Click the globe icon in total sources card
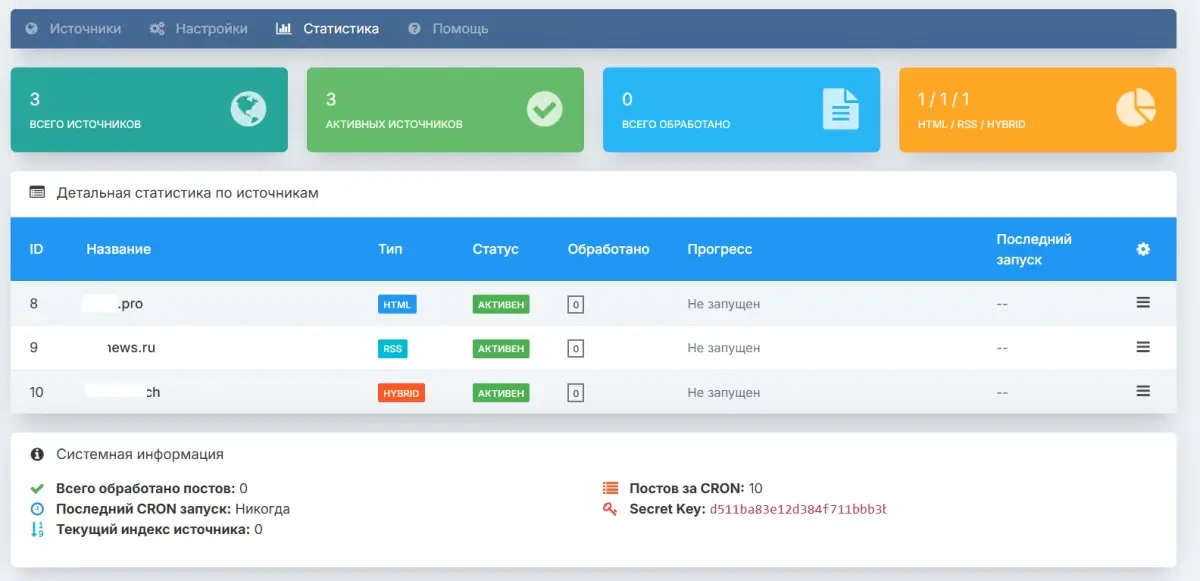The height and width of the screenshot is (581, 1200). click(248, 109)
